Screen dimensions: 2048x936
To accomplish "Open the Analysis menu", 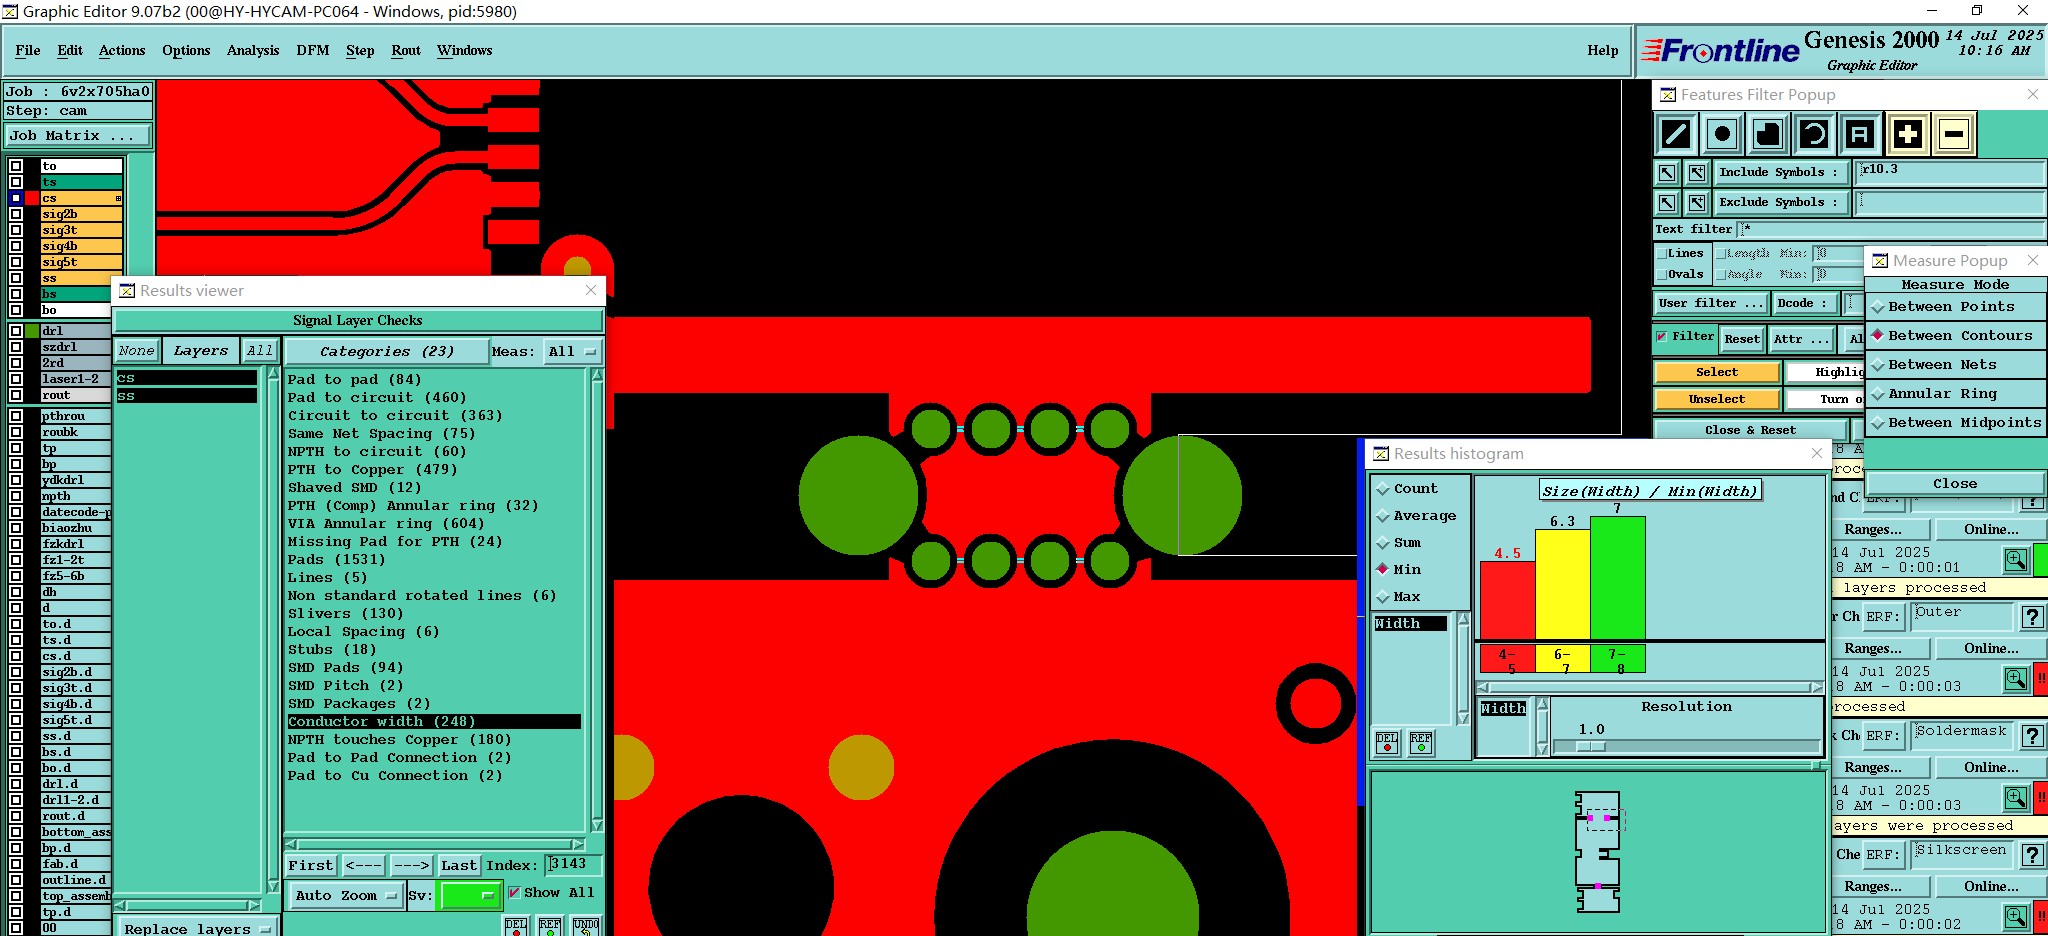I will point(253,50).
